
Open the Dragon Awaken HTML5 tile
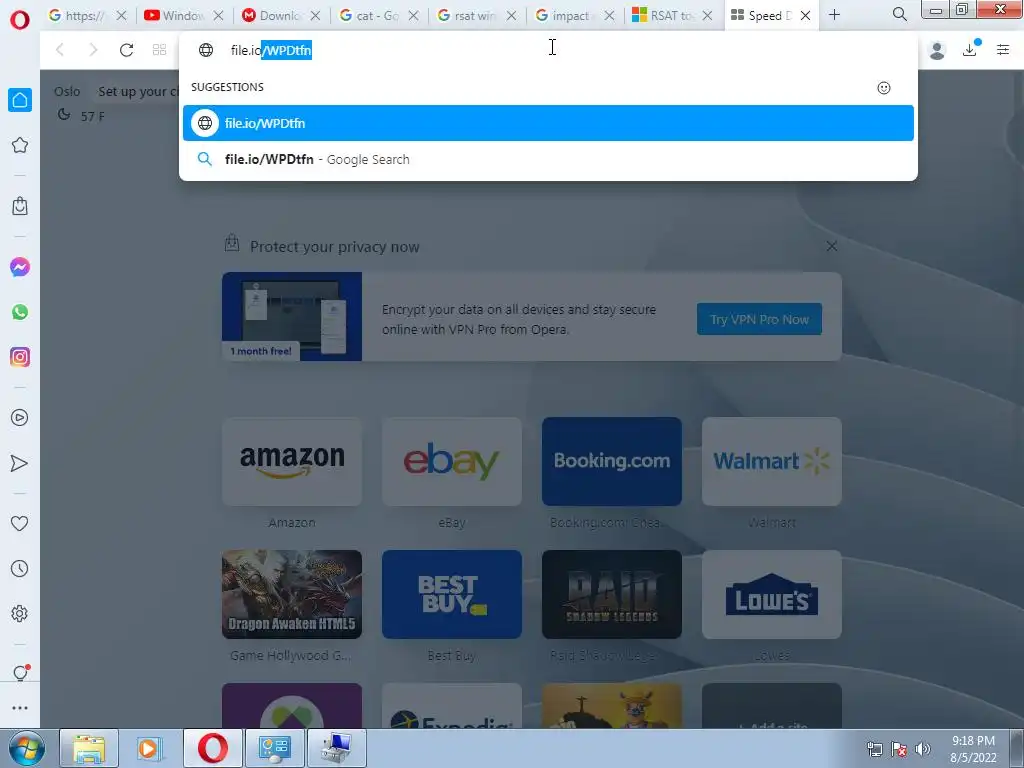coord(292,594)
